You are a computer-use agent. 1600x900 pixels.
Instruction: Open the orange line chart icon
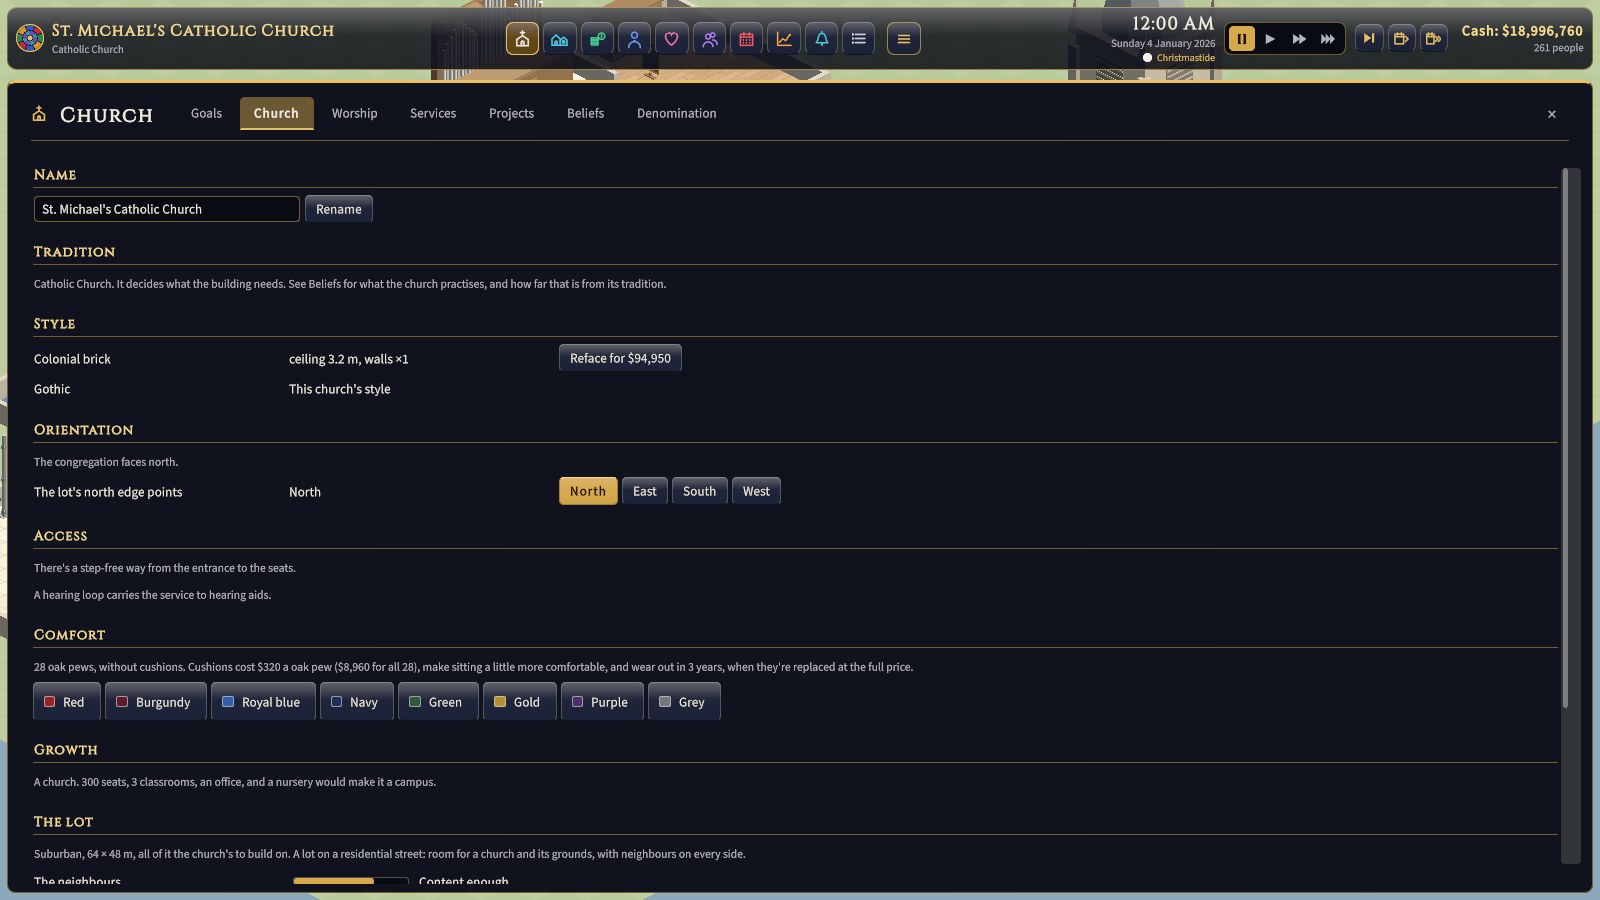tap(784, 39)
